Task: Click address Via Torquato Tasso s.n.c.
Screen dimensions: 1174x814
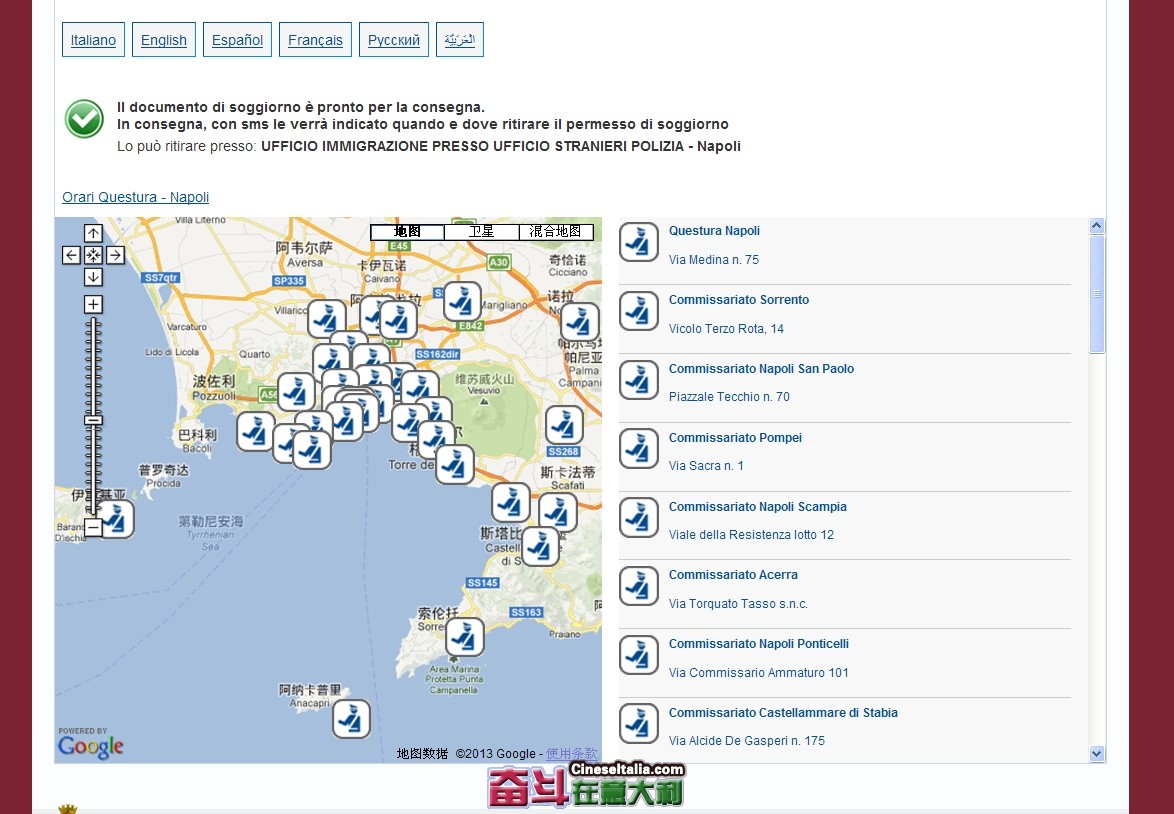Action: (x=738, y=603)
